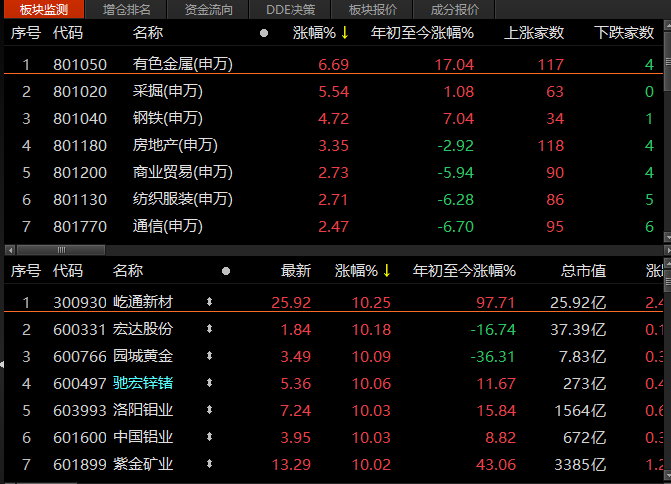Select the DDE决策 tab

(x=291, y=9)
